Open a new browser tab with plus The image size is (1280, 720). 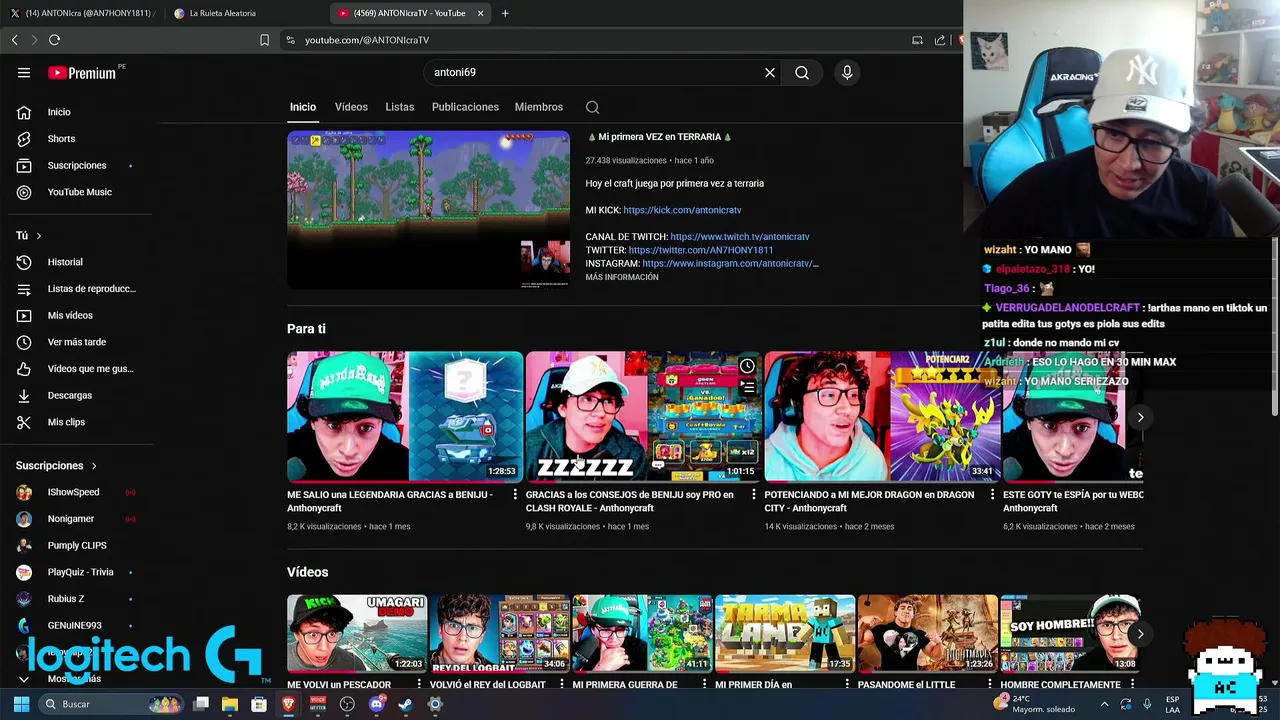[505, 13]
